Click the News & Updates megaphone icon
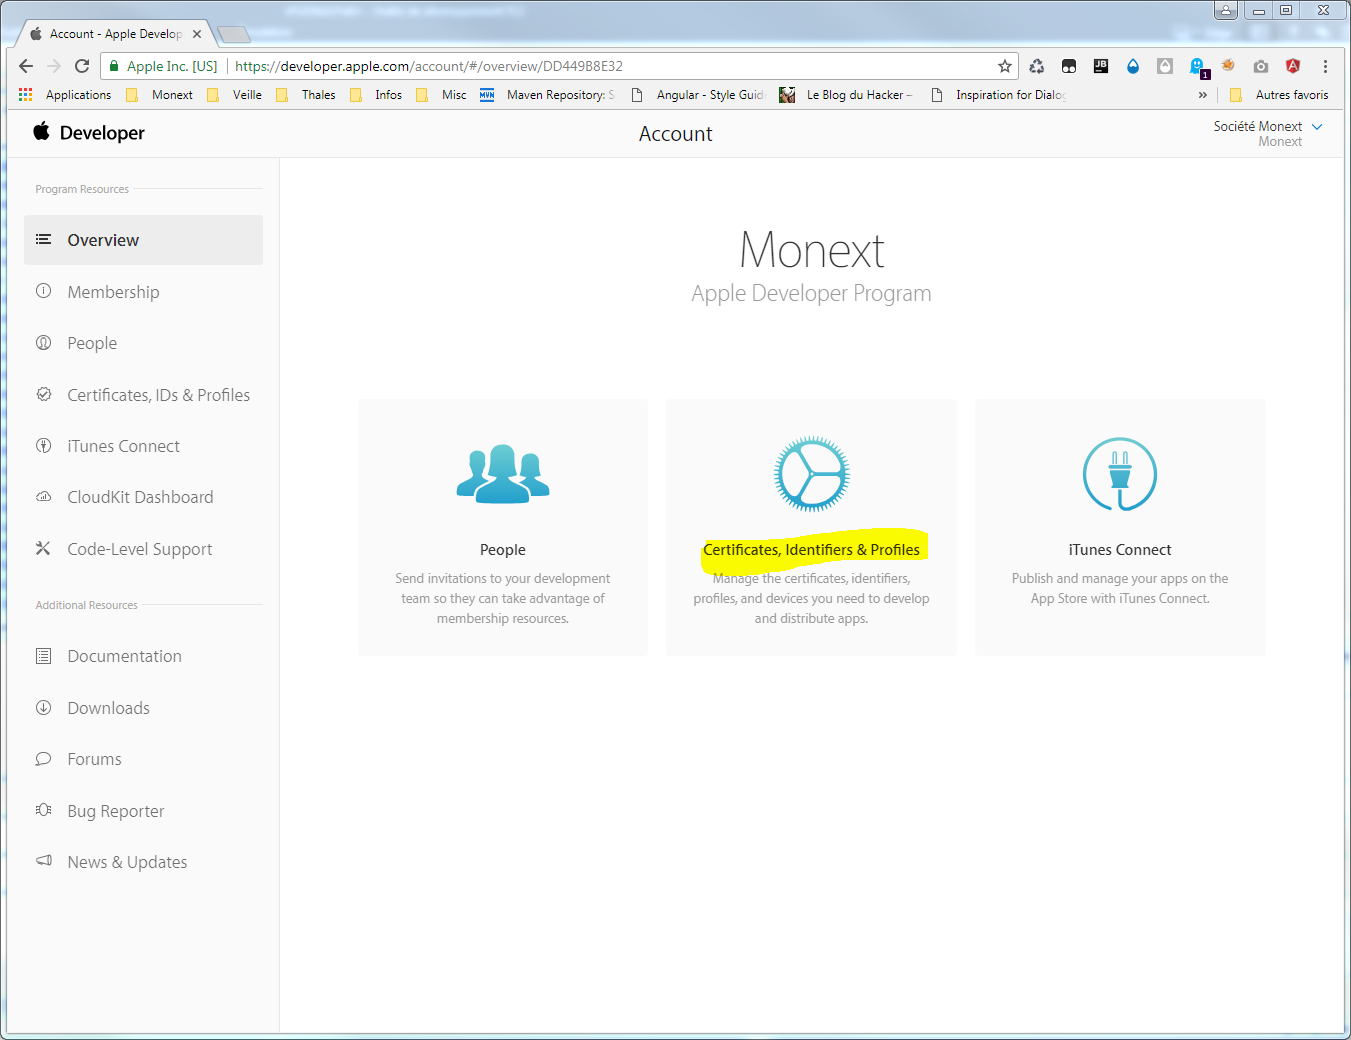 (x=43, y=861)
